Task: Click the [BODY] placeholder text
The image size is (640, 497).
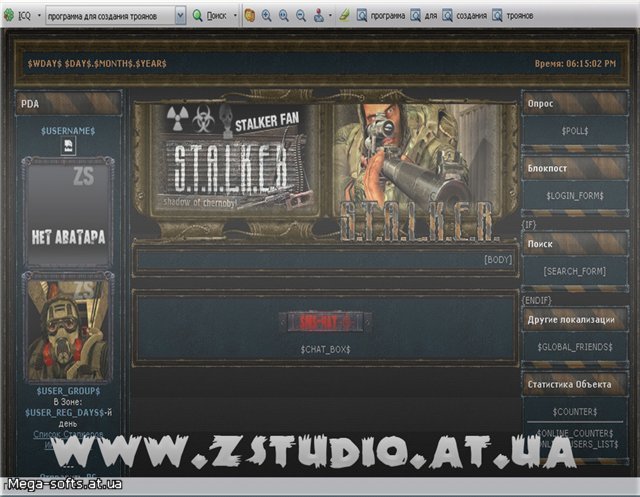Action: pyautogui.click(x=498, y=260)
